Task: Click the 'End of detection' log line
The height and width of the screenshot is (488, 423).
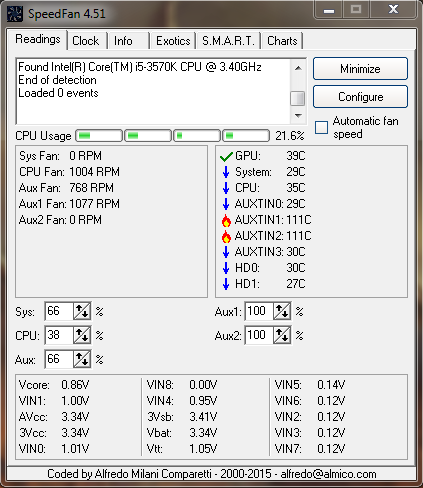Action: [x=57, y=80]
